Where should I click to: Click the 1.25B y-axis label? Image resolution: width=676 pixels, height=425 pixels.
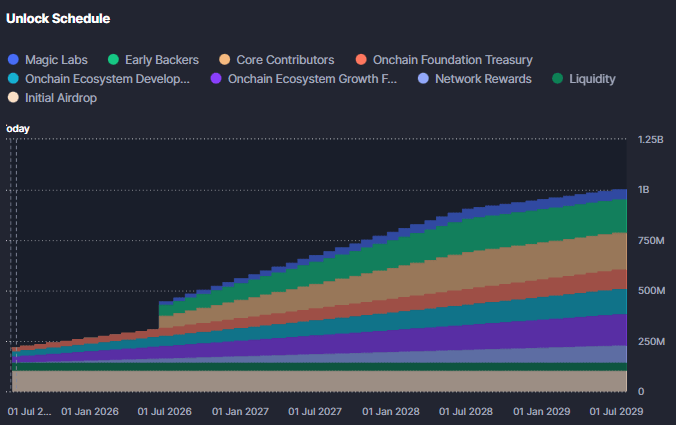click(x=650, y=140)
